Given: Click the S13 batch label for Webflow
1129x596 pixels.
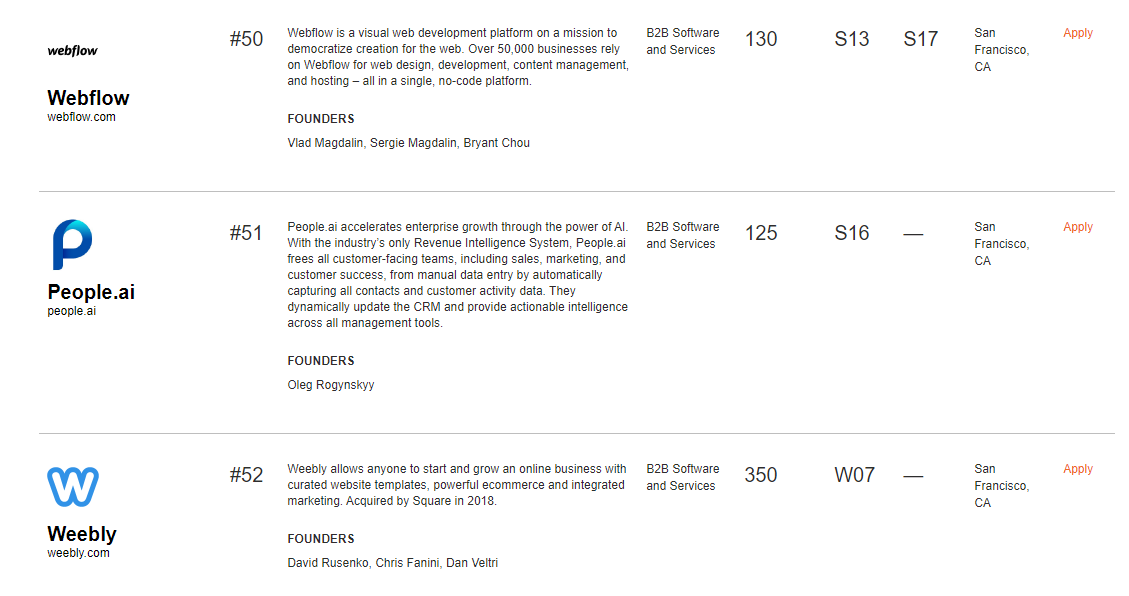Looking at the screenshot, I should pyautogui.click(x=852, y=39).
